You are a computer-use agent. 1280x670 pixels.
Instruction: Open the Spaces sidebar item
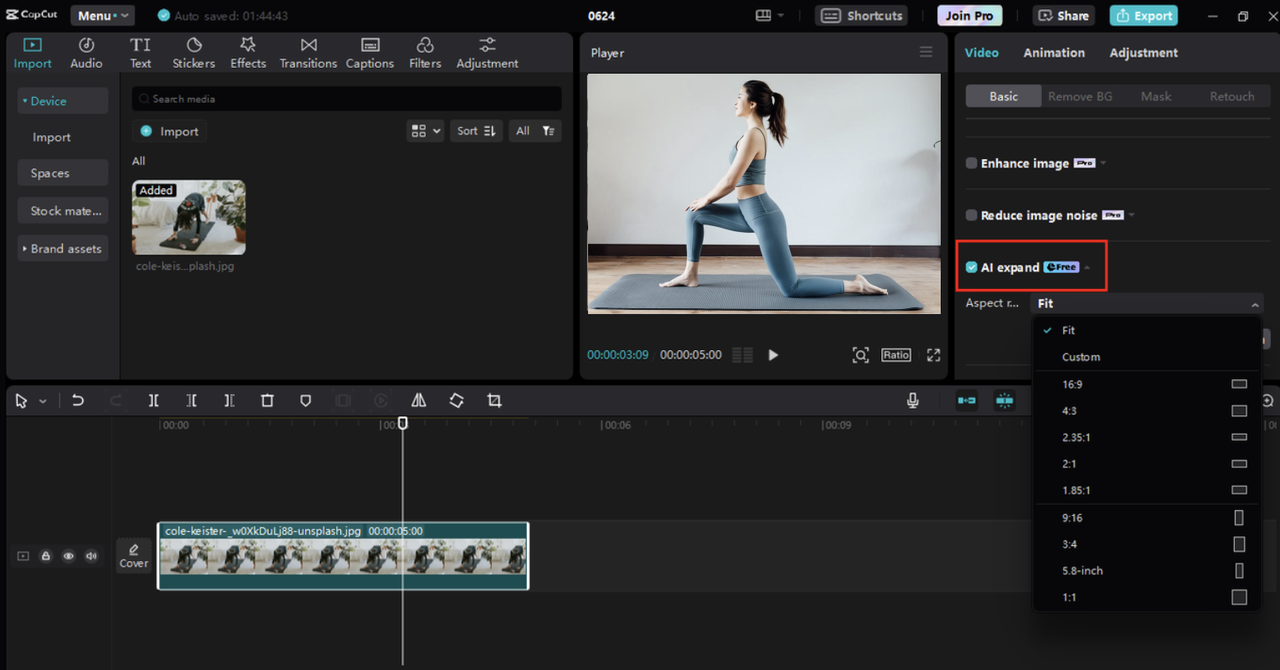[x=62, y=173]
